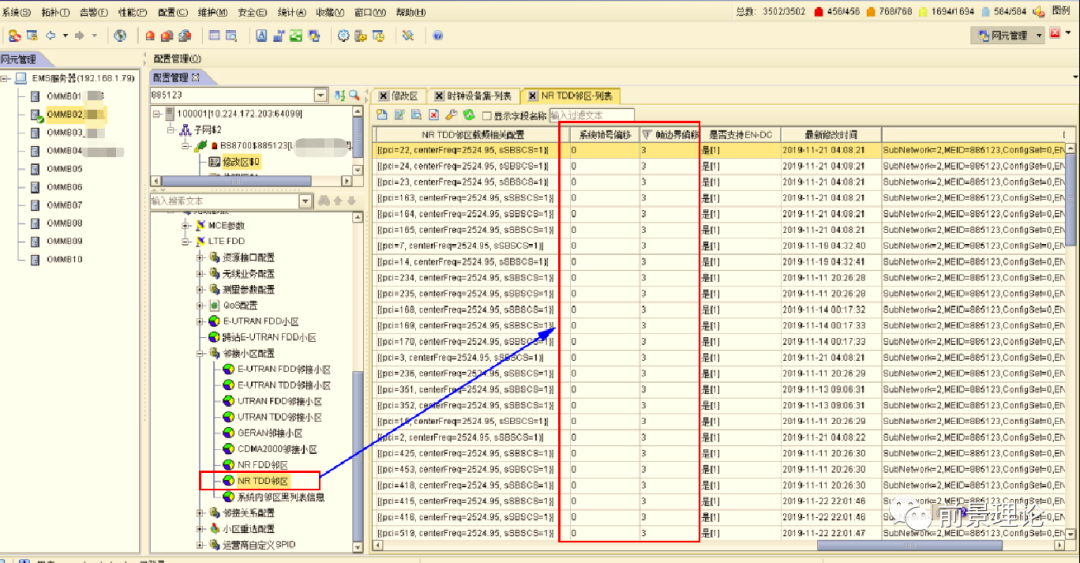This screenshot has width=1080, height=563.
Task: Click the binoculars find icon in tree search
Action: (323, 201)
